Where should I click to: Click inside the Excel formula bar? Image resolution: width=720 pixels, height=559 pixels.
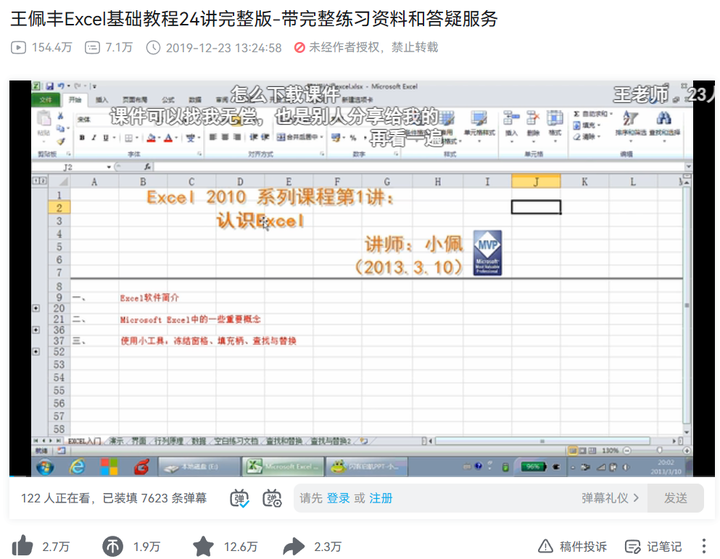tap(418, 167)
